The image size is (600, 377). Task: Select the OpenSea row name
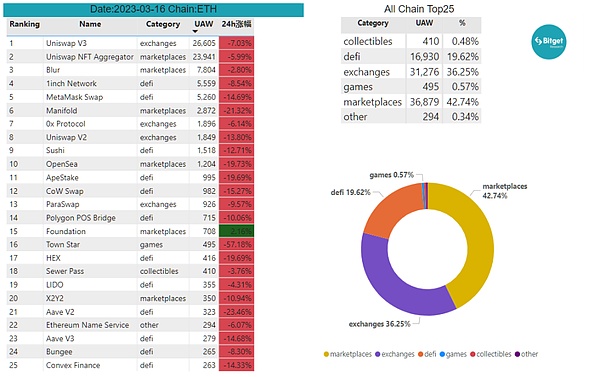(62, 164)
